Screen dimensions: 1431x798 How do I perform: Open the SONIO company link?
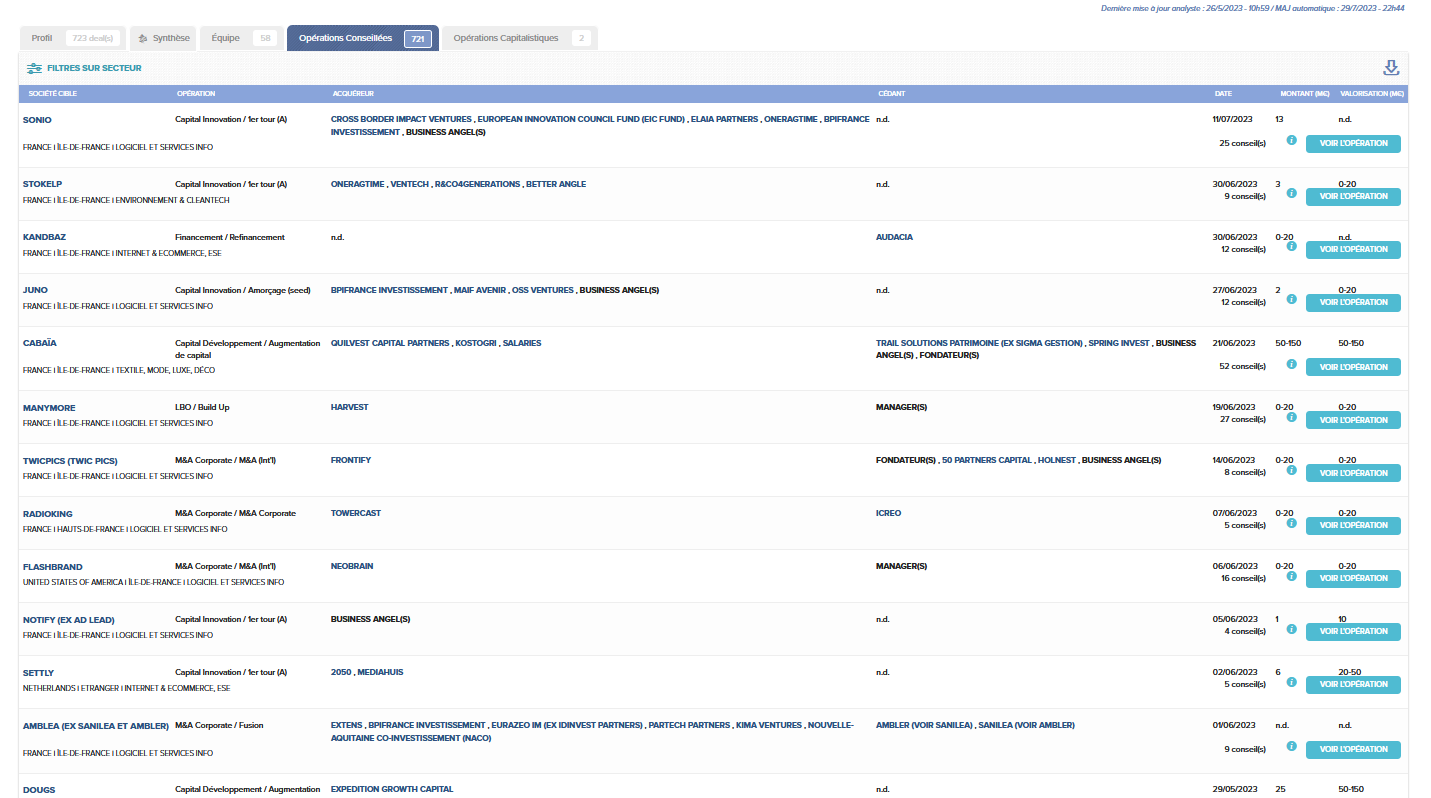click(x=37, y=120)
